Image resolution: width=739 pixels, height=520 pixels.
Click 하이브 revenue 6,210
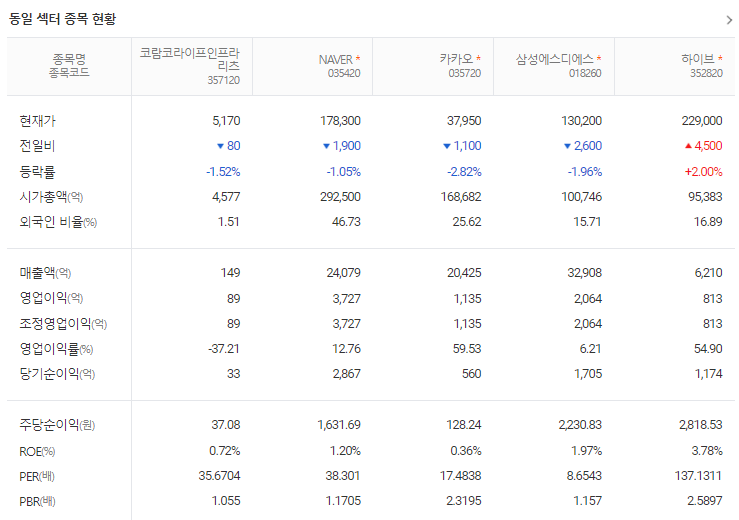pos(708,272)
